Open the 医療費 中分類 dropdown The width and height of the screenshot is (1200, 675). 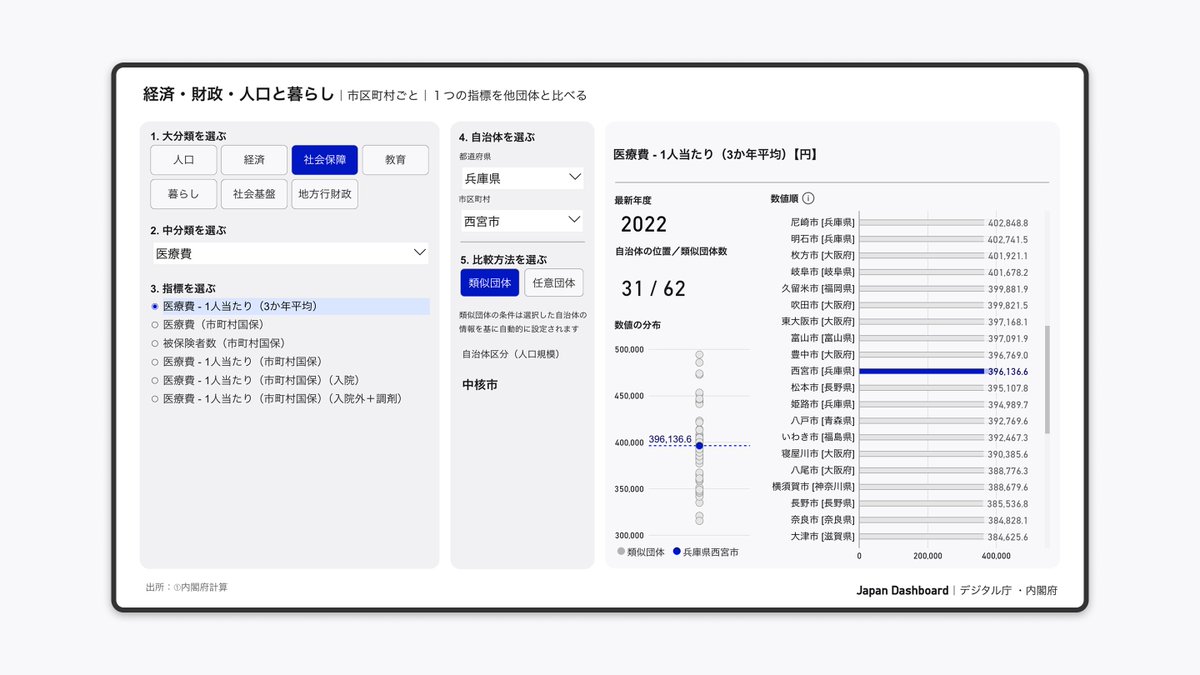point(290,254)
